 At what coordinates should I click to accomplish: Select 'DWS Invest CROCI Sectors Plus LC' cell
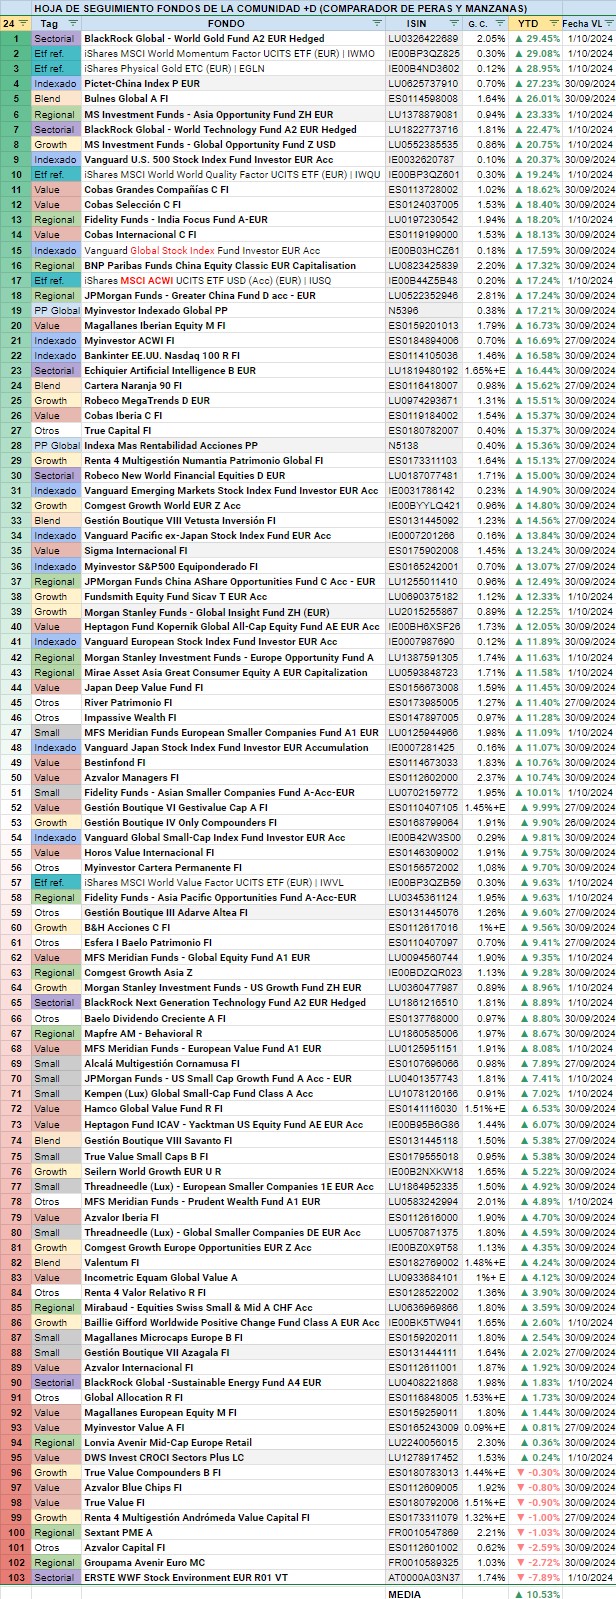tap(232, 1457)
